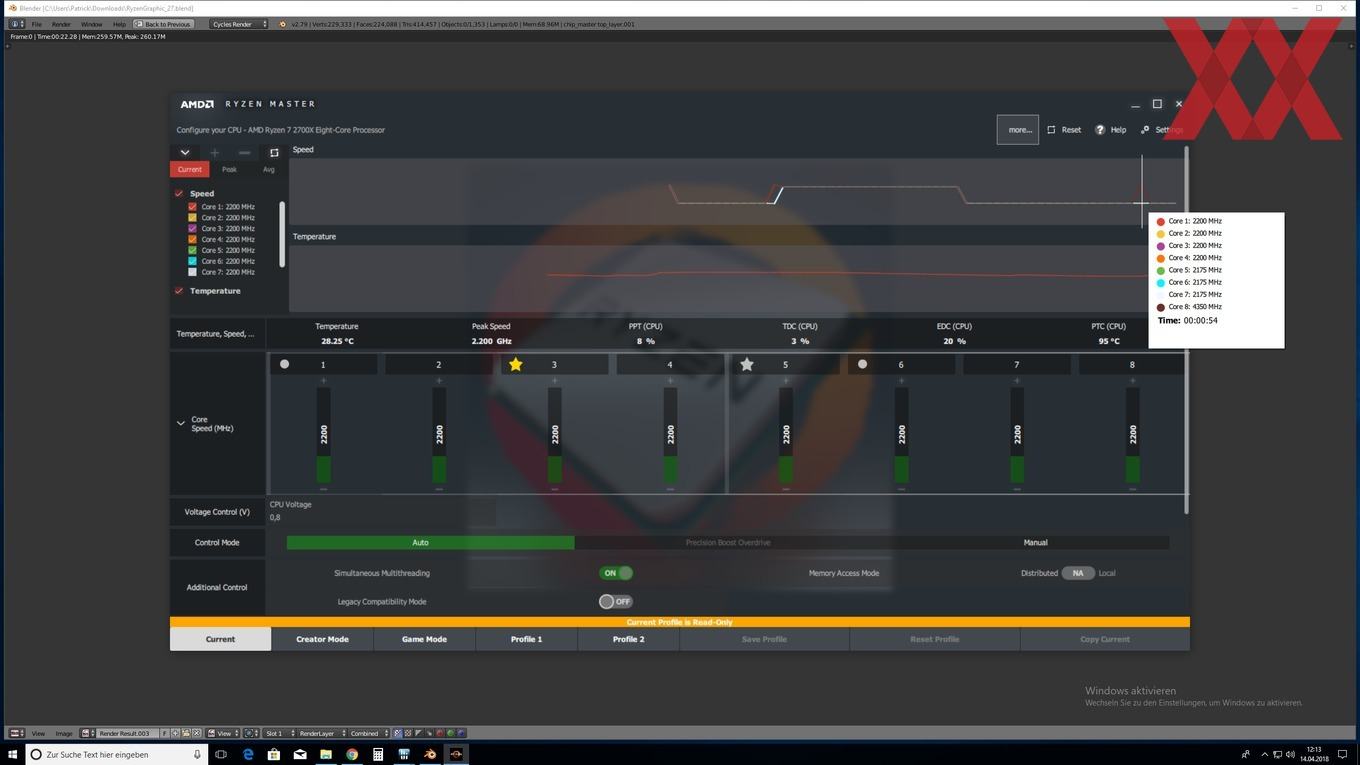This screenshot has height=765, width=1360.
Task: Click the gray dot icon on core 1
Action: pyautogui.click(x=285, y=364)
